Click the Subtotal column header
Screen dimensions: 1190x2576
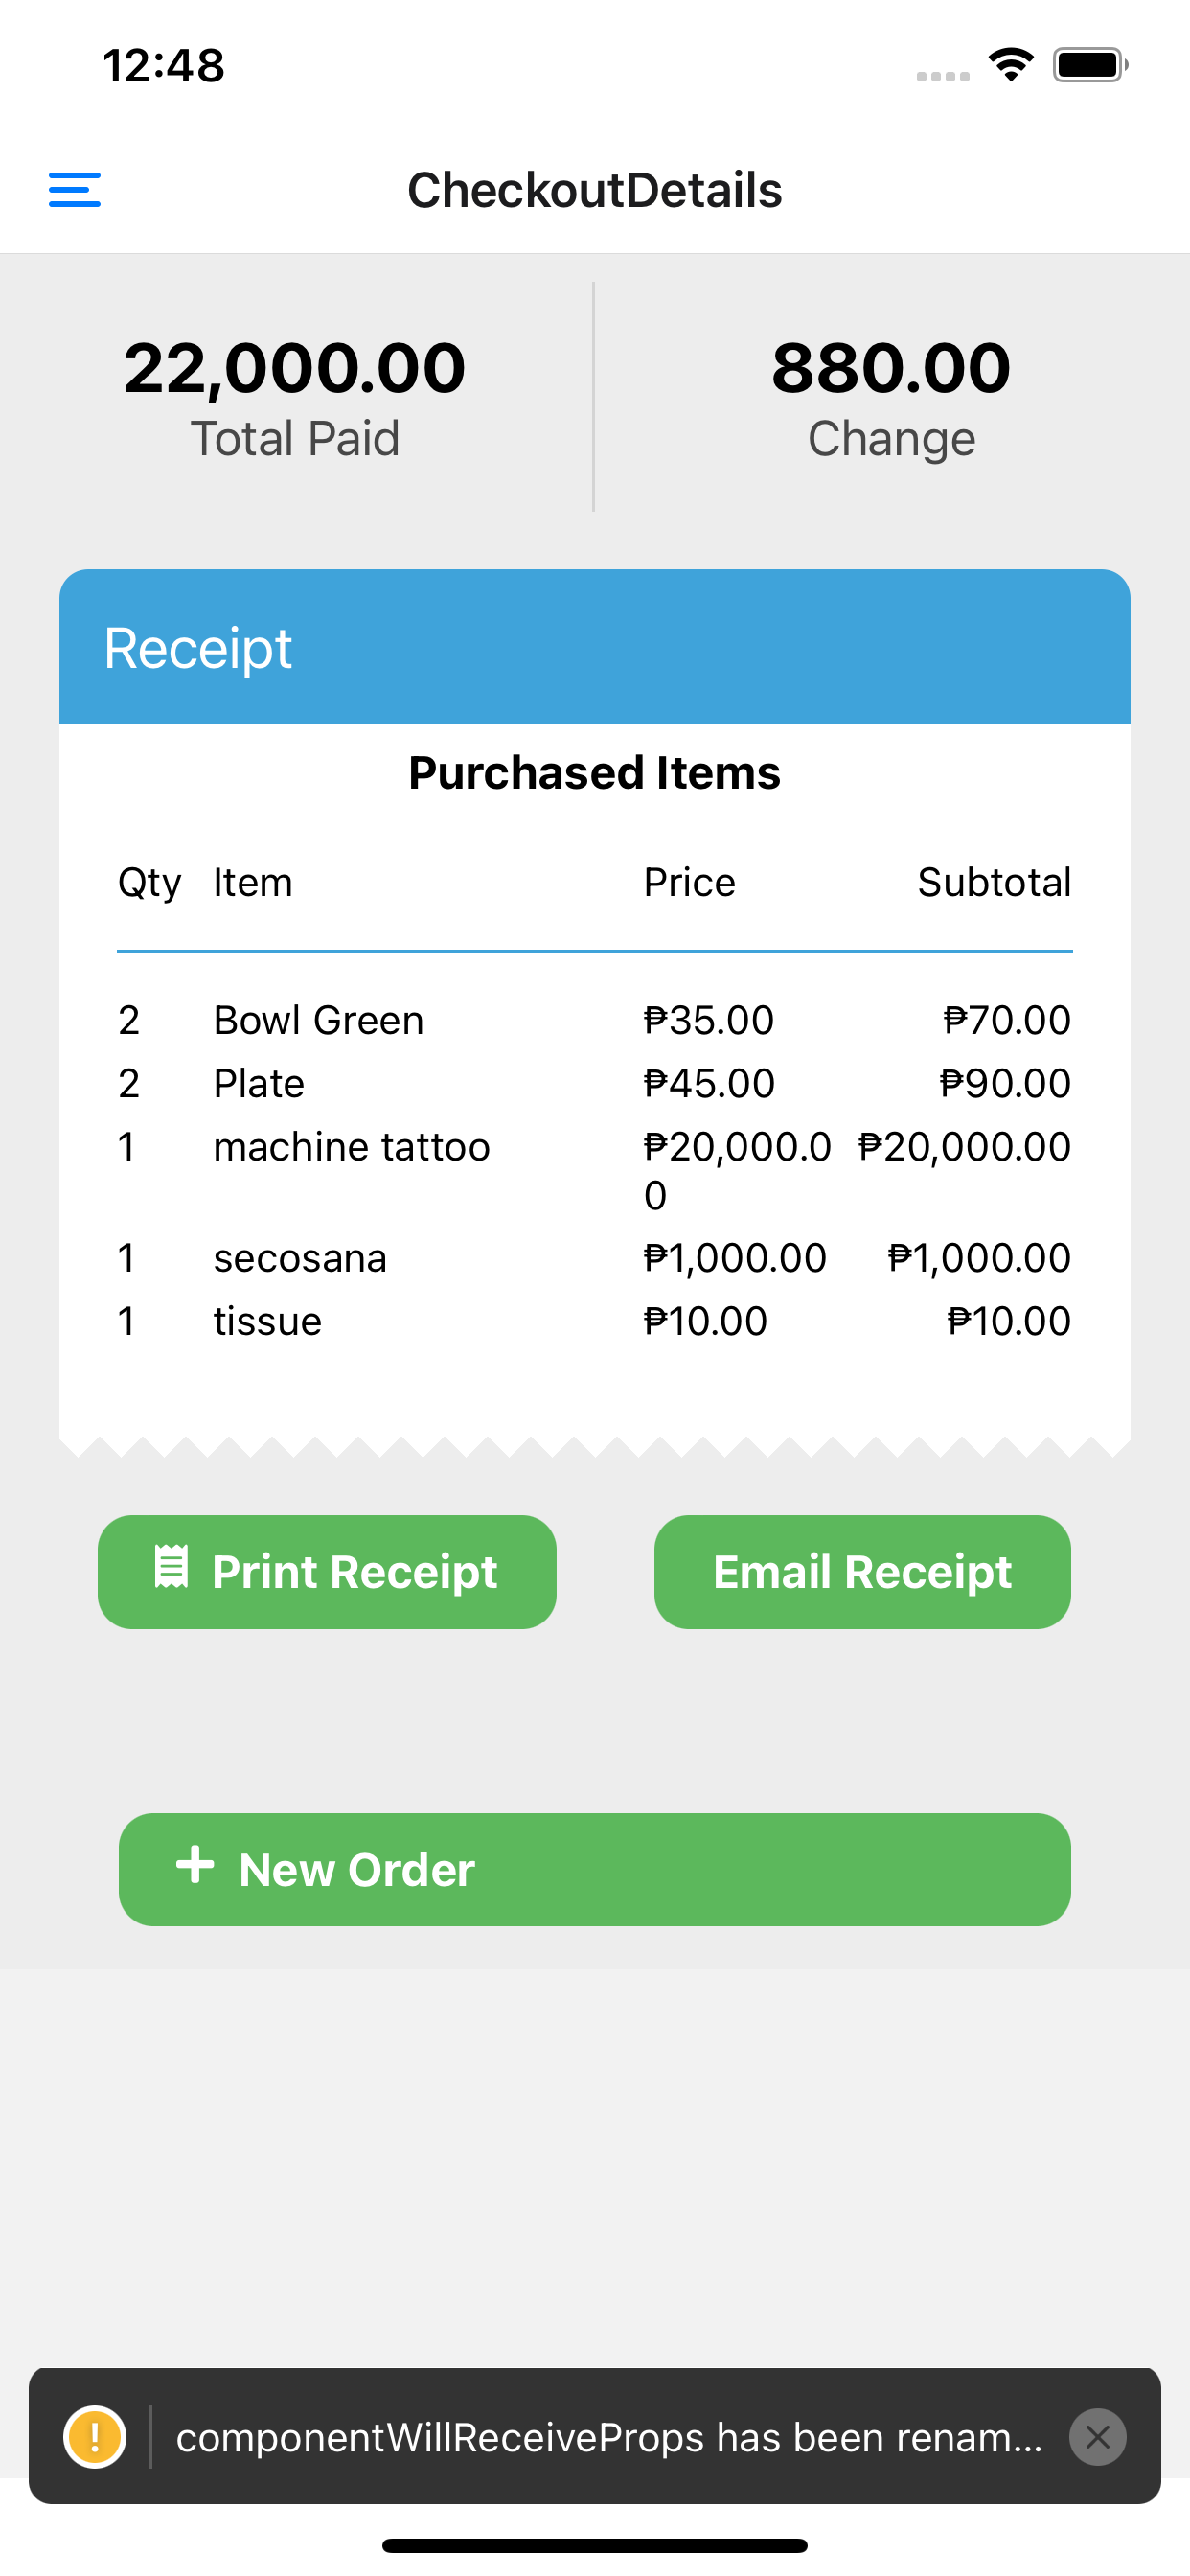[x=994, y=883]
